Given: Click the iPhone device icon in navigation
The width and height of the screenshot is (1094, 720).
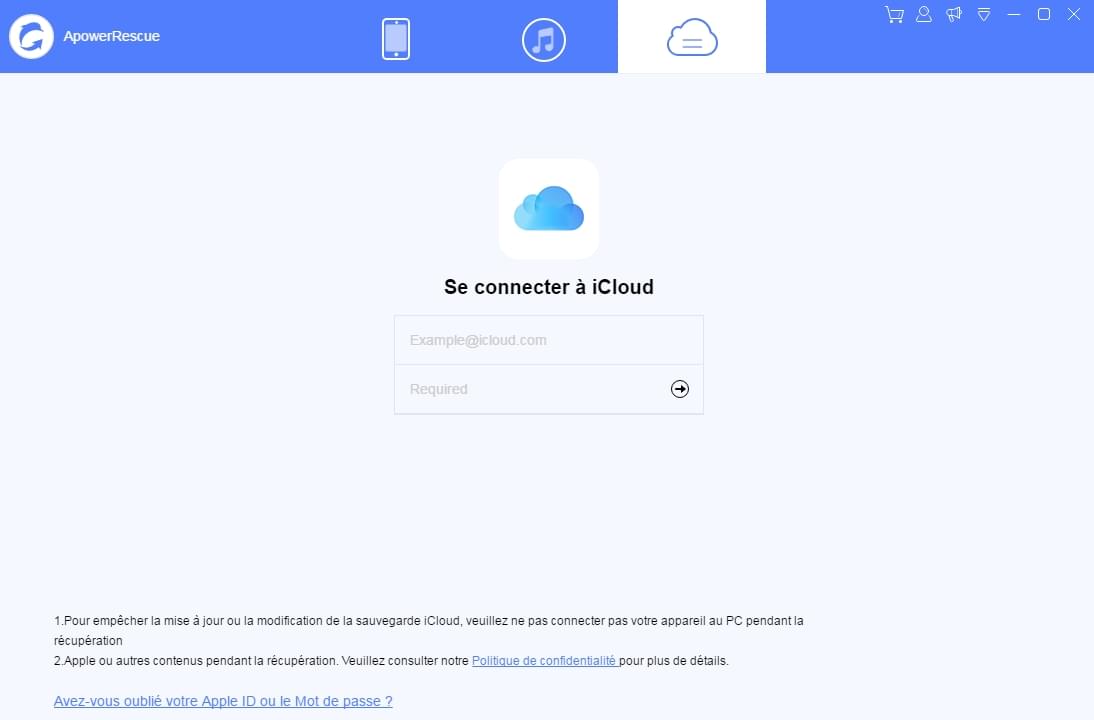Looking at the screenshot, I should pos(396,36).
